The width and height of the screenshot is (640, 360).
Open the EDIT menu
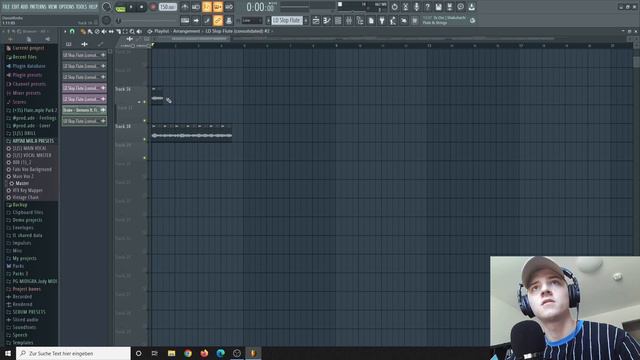(x=16, y=7)
